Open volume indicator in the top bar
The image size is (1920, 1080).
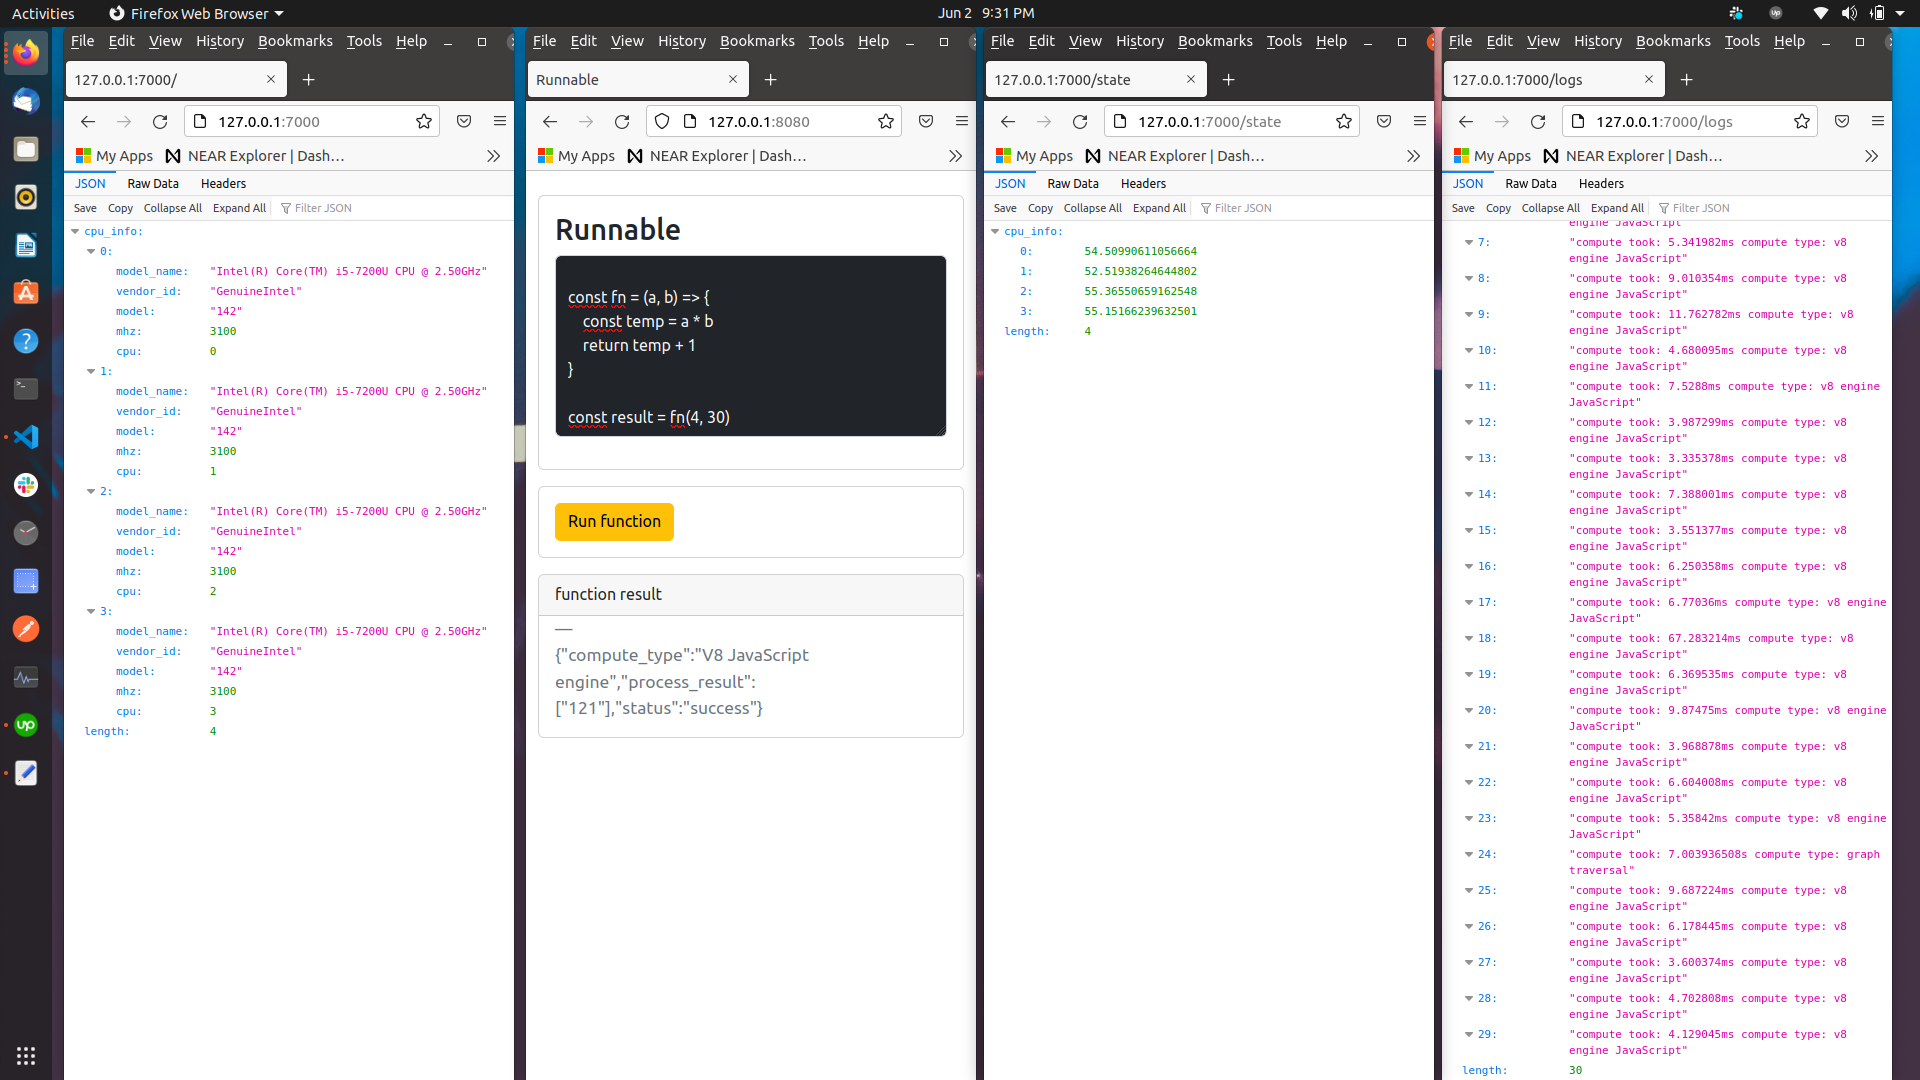[x=1849, y=13]
